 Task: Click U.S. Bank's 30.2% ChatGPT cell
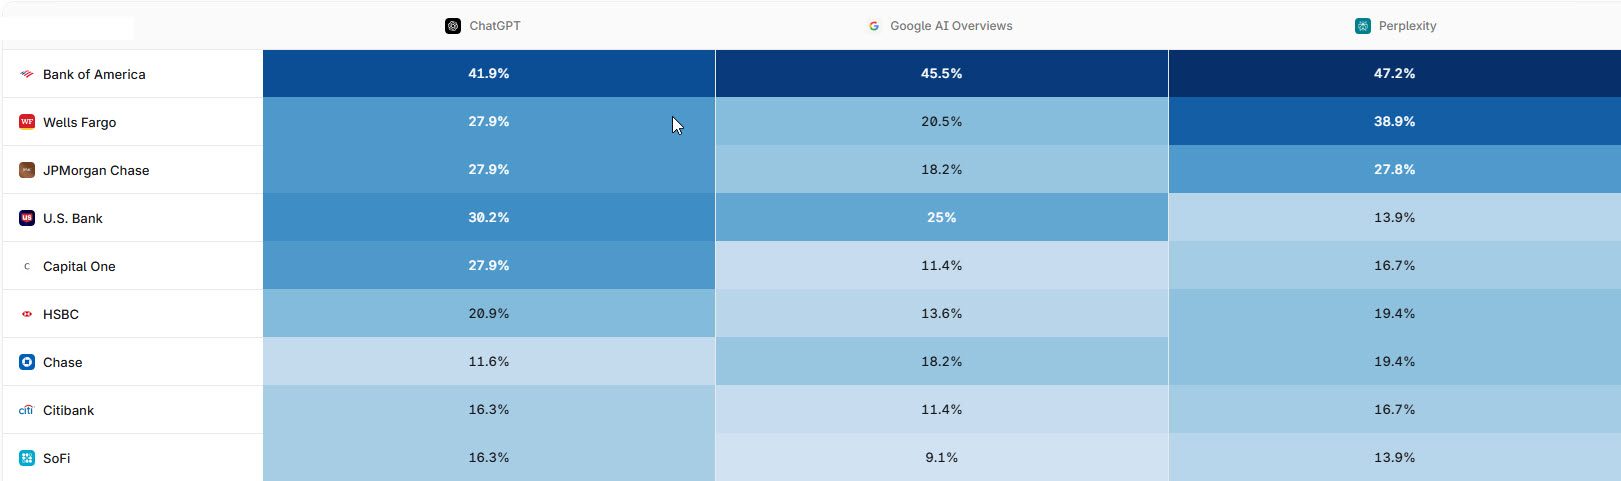[x=489, y=217]
